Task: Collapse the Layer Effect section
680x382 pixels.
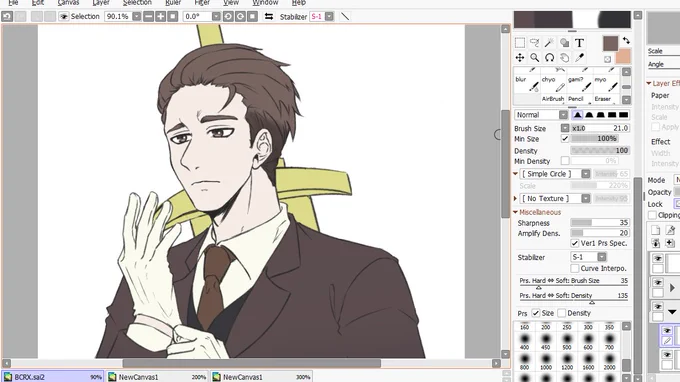Action: coord(649,83)
